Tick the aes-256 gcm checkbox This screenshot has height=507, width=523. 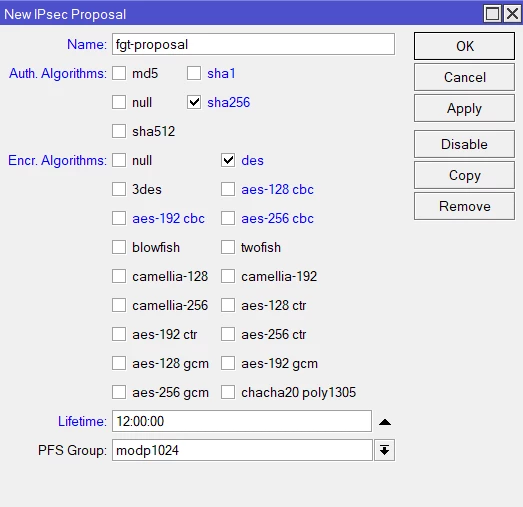(119, 392)
